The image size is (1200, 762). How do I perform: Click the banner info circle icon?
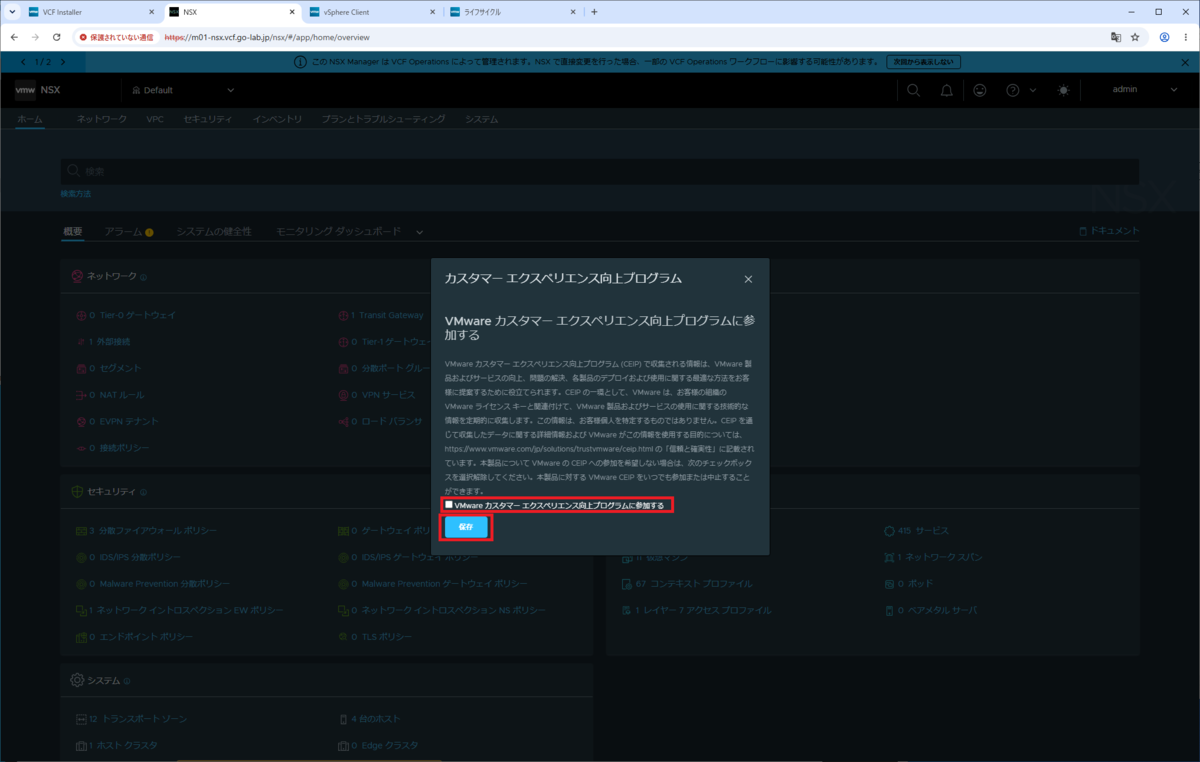pyautogui.click(x=300, y=62)
